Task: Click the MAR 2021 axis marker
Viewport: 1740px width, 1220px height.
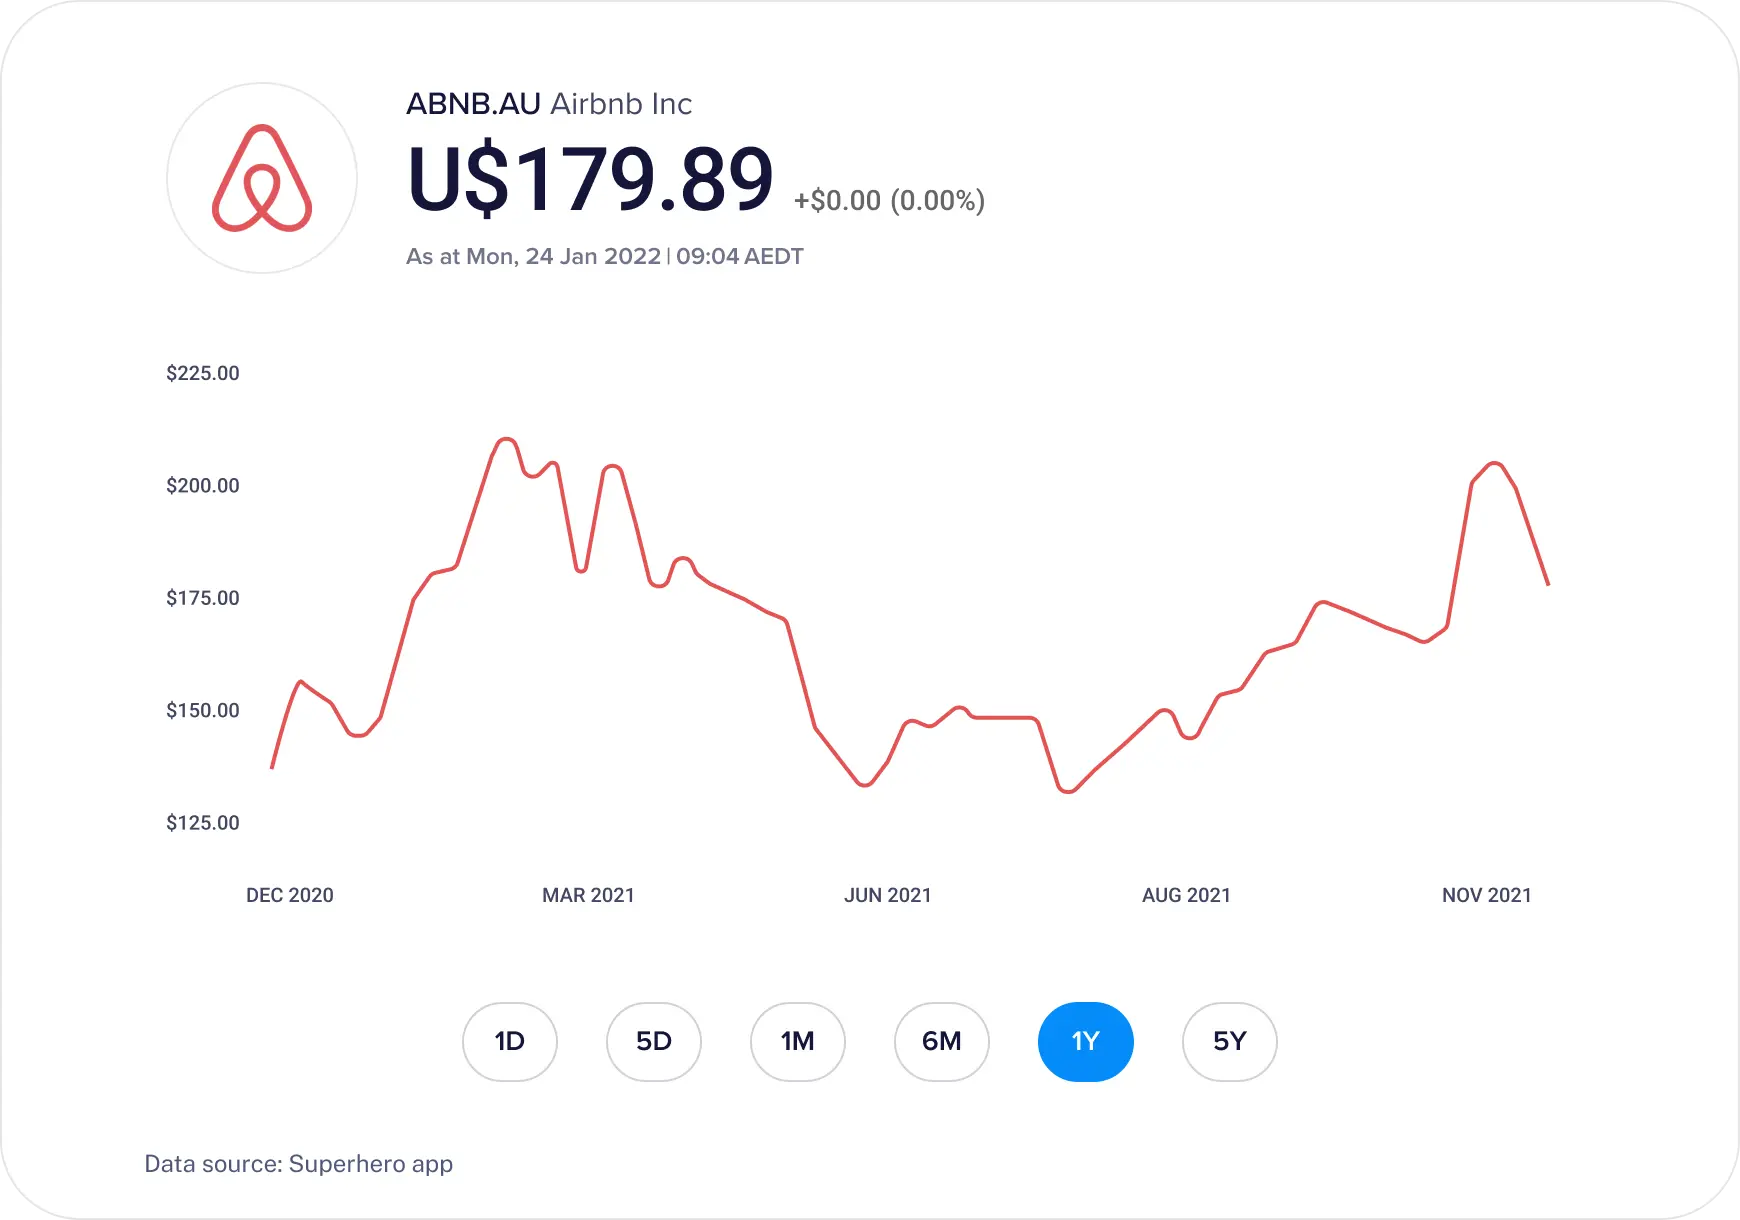Action: click(588, 895)
